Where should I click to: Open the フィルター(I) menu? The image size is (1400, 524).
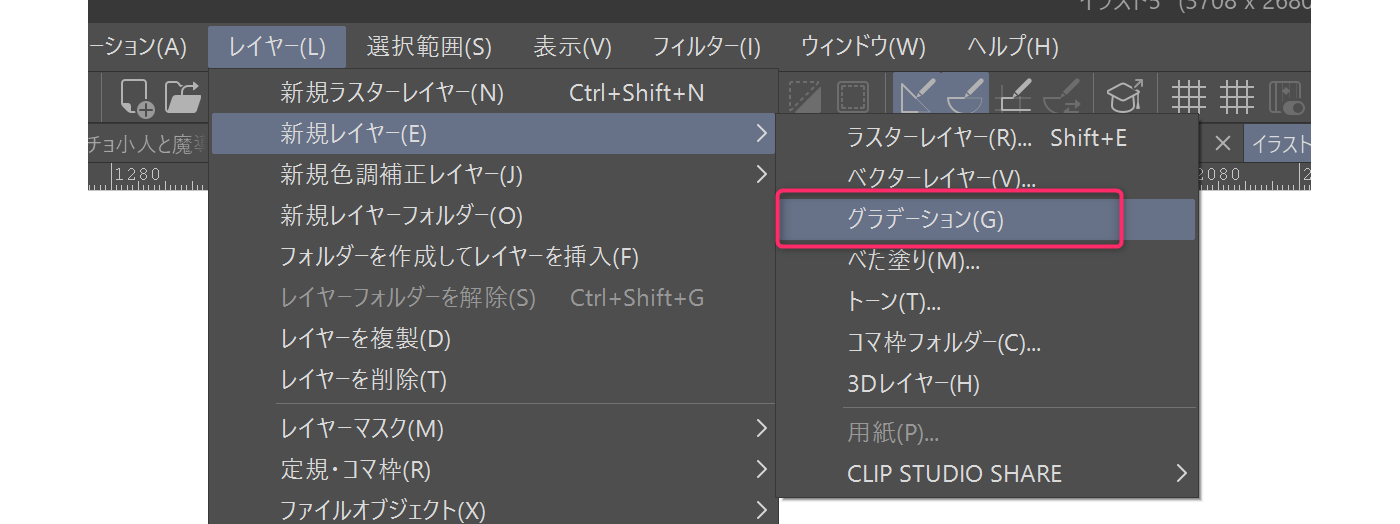[706, 47]
